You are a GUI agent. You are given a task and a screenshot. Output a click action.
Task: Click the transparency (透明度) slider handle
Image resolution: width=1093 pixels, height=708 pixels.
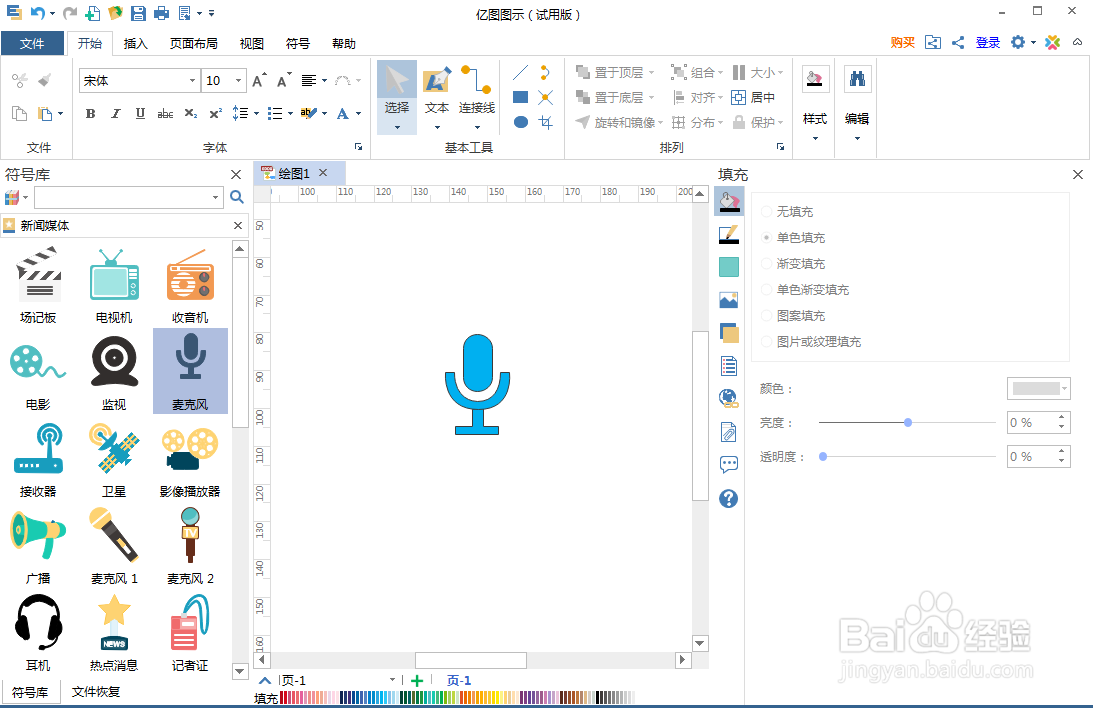(x=823, y=456)
